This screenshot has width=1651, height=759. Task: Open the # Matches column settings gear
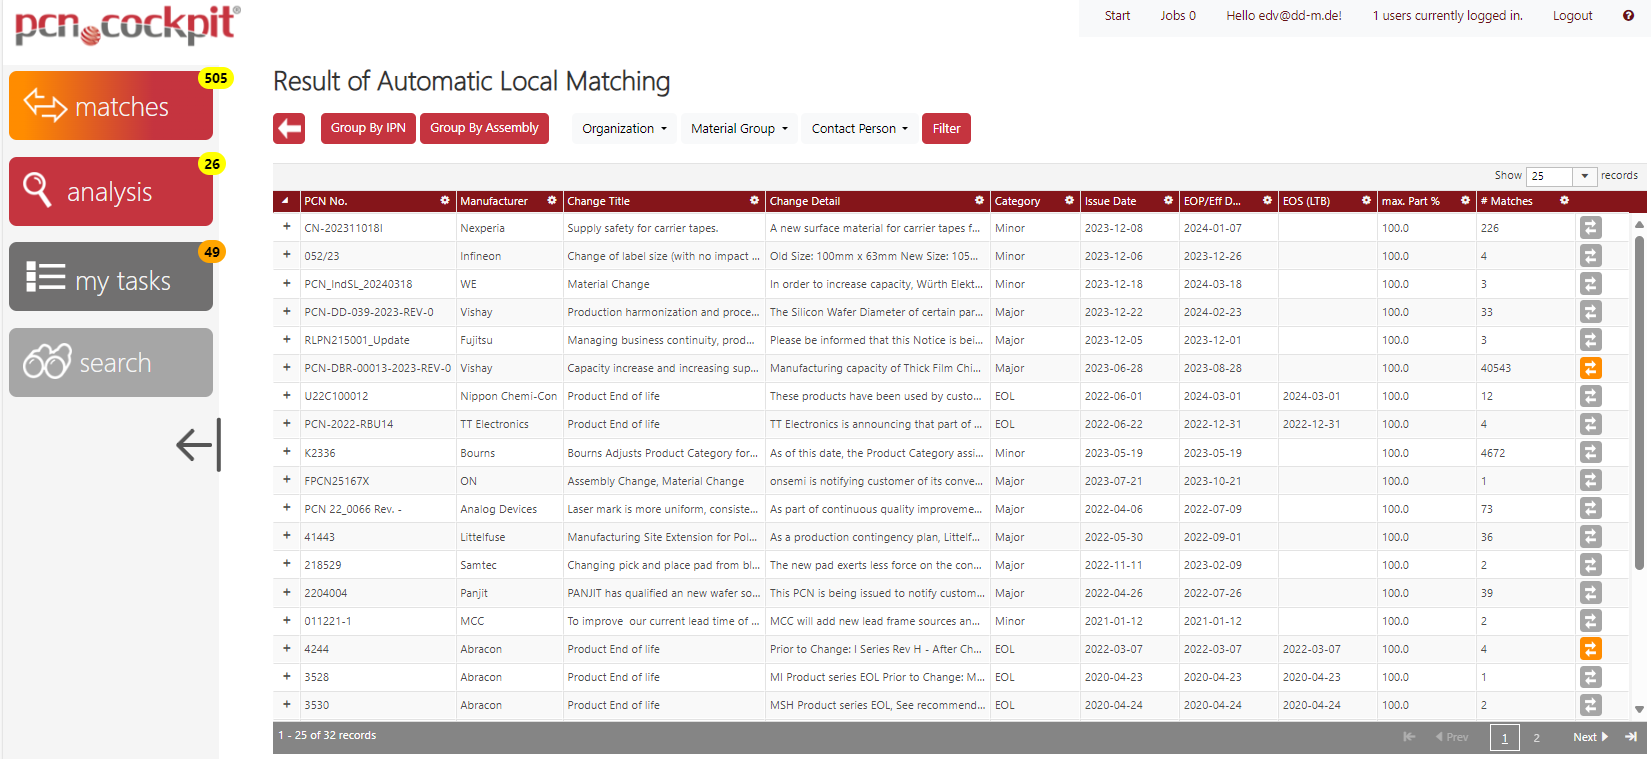coord(1564,201)
